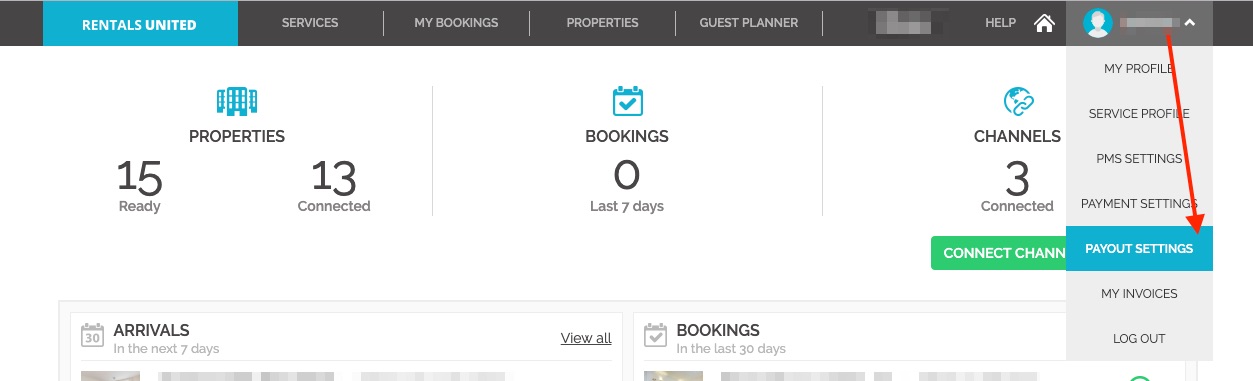Click the home icon in top bar

point(1044,23)
